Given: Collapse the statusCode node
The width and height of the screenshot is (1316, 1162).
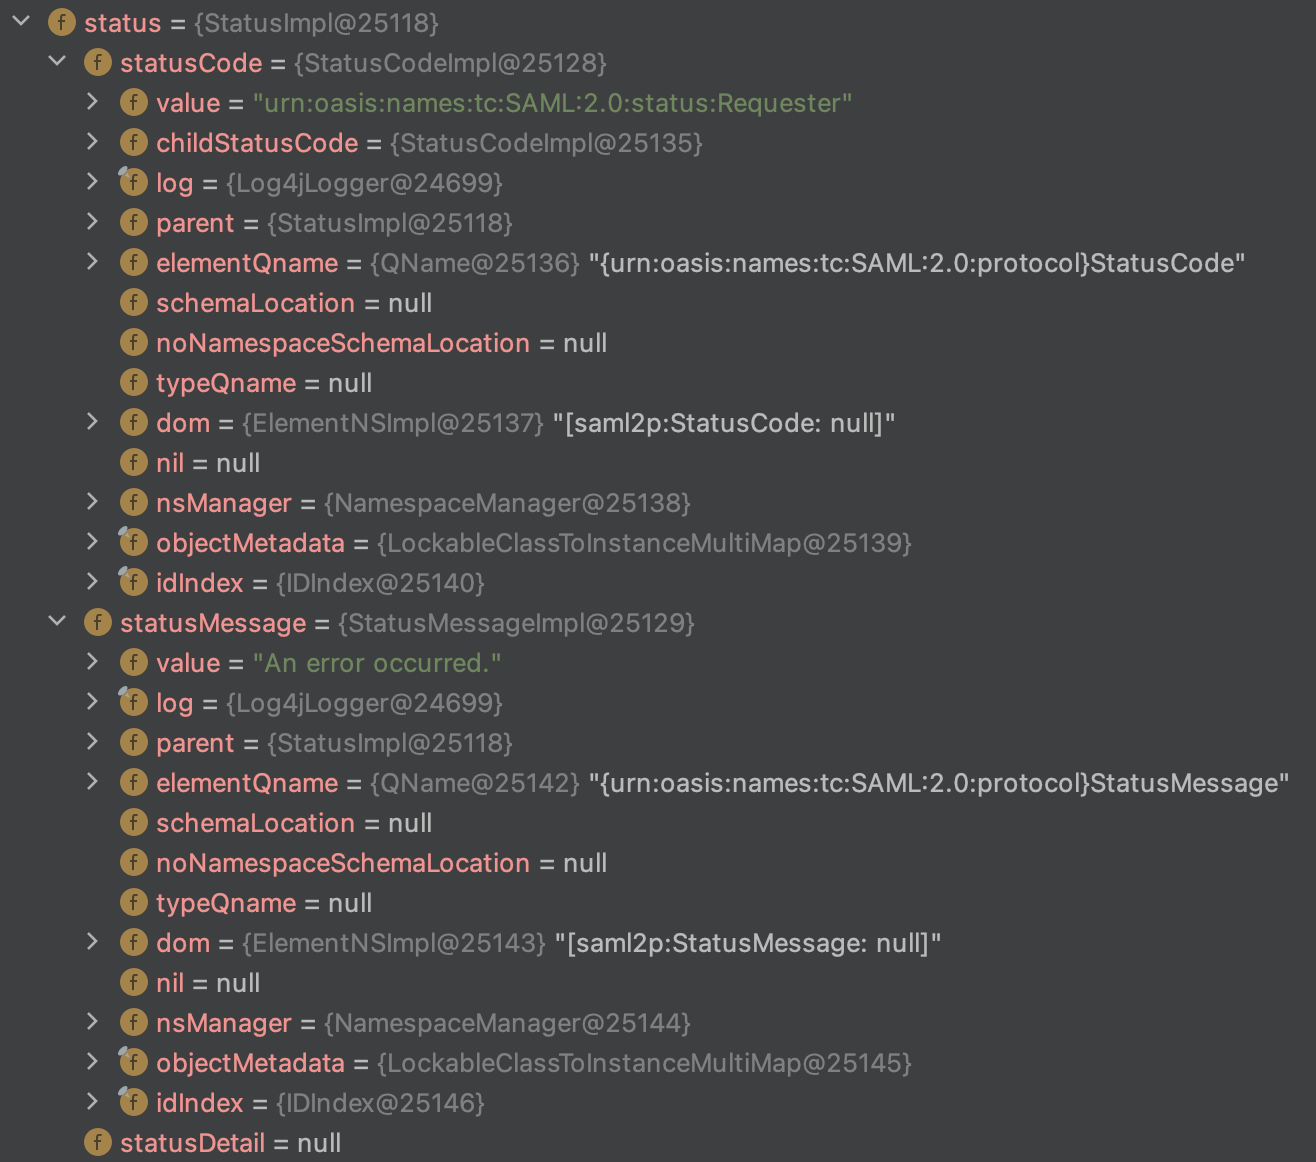Looking at the screenshot, I should (57, 61).
